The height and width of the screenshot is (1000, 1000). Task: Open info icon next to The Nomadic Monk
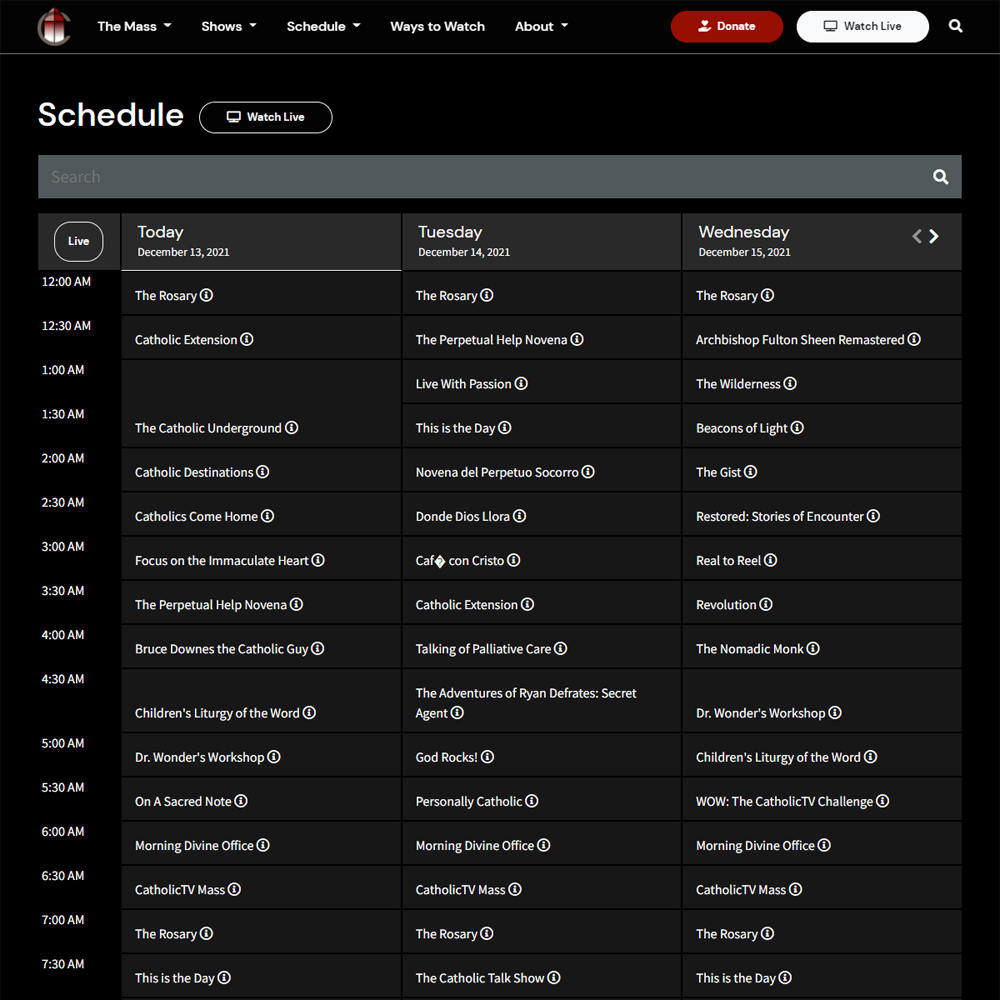coord(813,648)
